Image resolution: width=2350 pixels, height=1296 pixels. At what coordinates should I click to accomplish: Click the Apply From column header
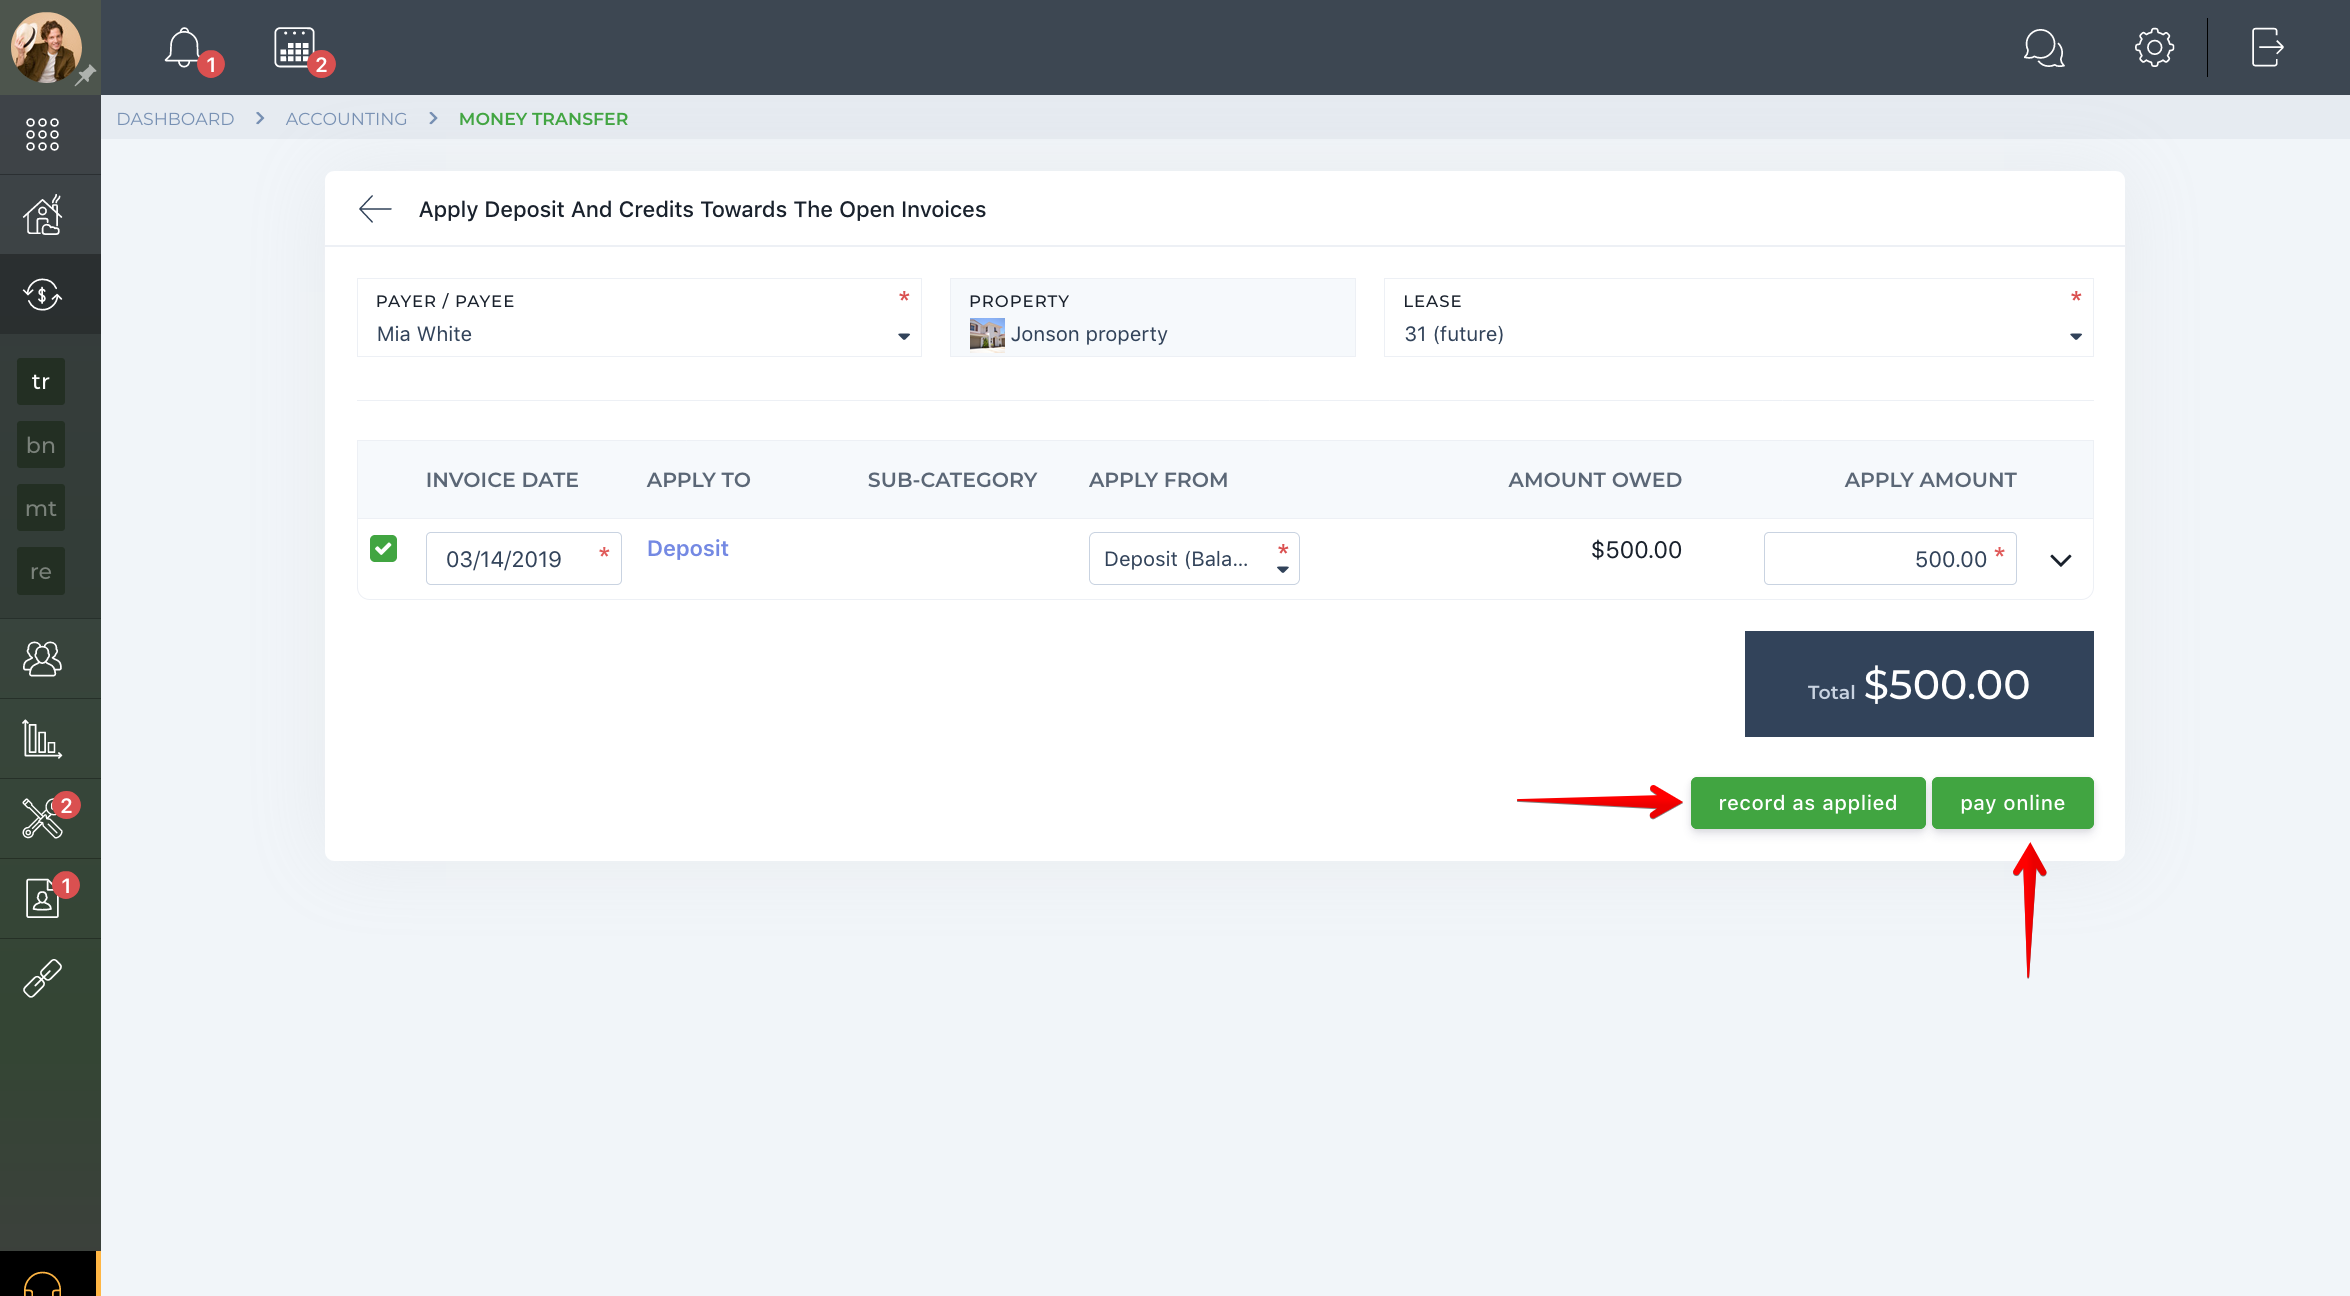click(x=1158, y=480)
